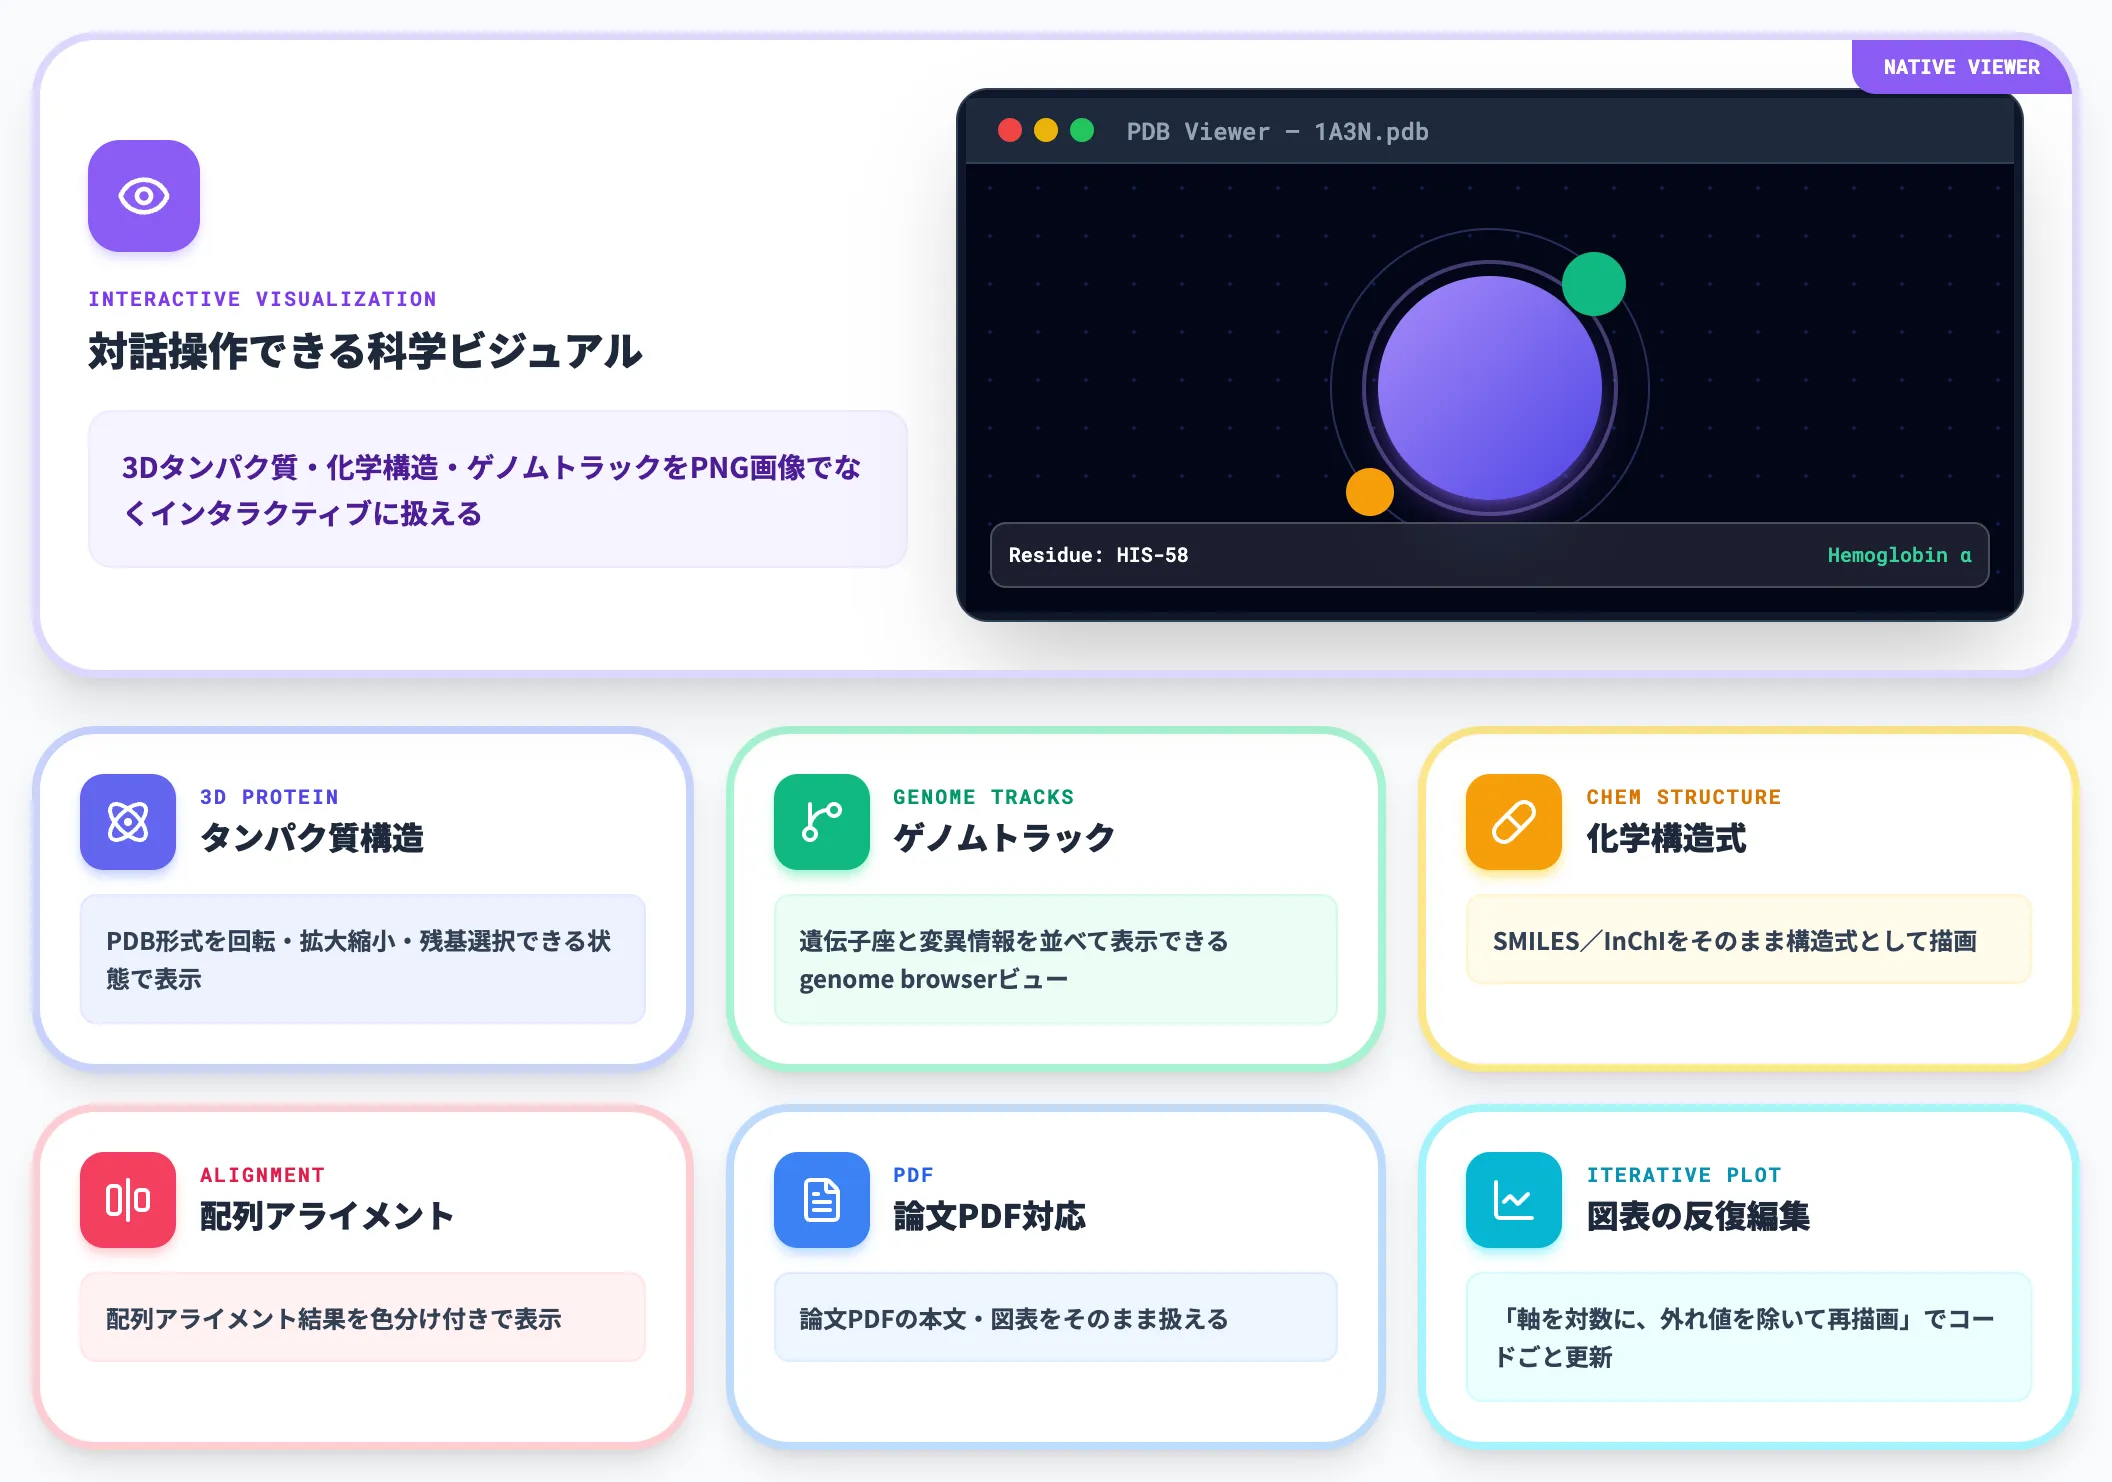This screenshot has width=2112, height=1482.
Task: Click the タンパク質構造 card title
Action: (312, 838)
